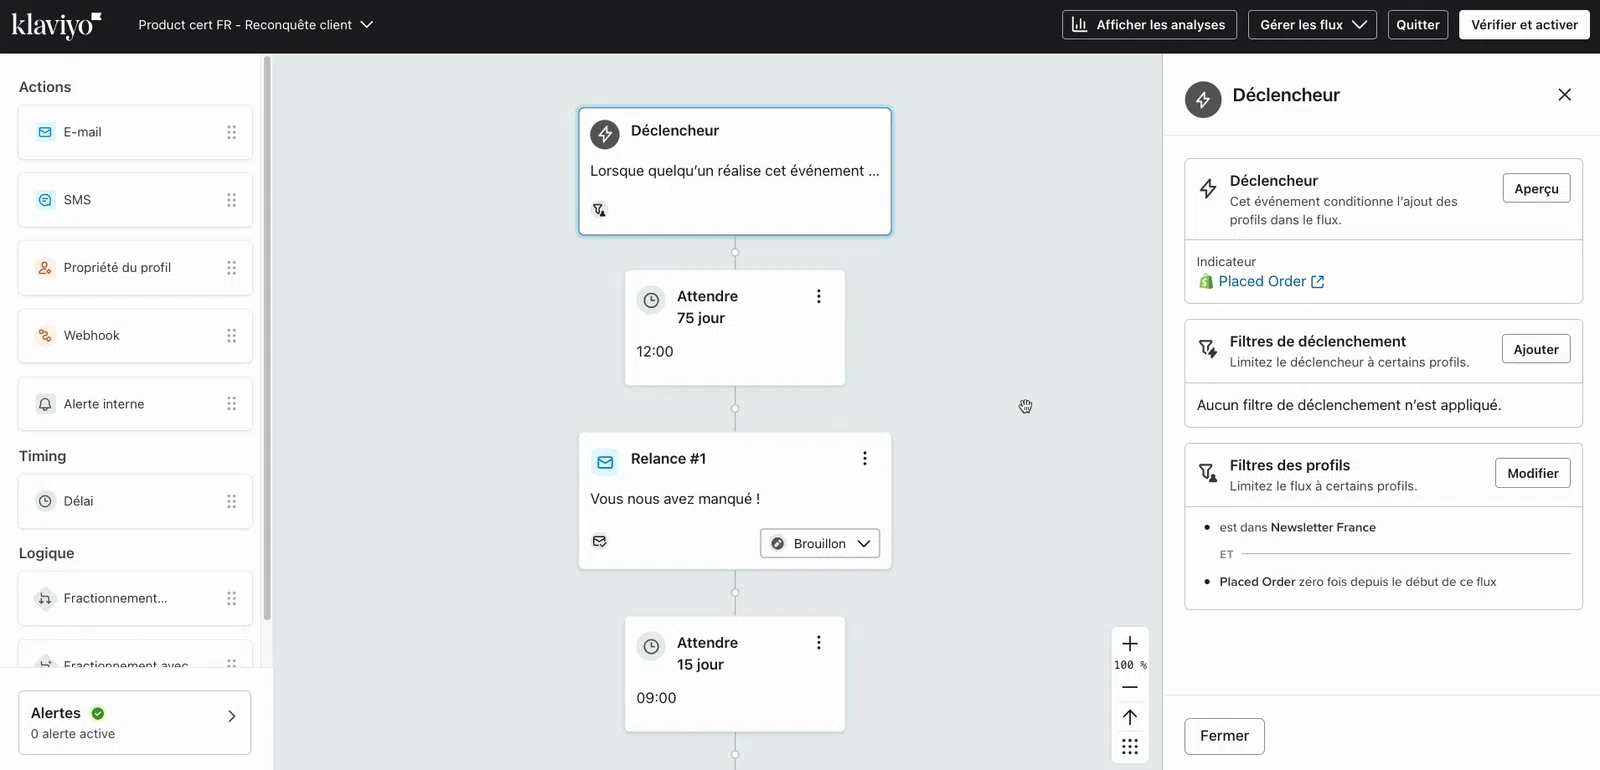Image resolution: width=1600 pixels, height=770 pixels.
Task: Click the connector dot below Déclencheur node
Action: (x=735, y=252)
